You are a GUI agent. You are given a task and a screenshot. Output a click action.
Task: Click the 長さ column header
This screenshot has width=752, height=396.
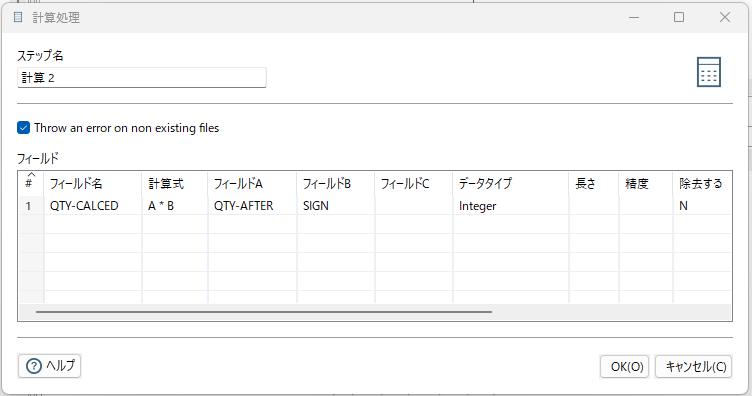tap(594, 183)
